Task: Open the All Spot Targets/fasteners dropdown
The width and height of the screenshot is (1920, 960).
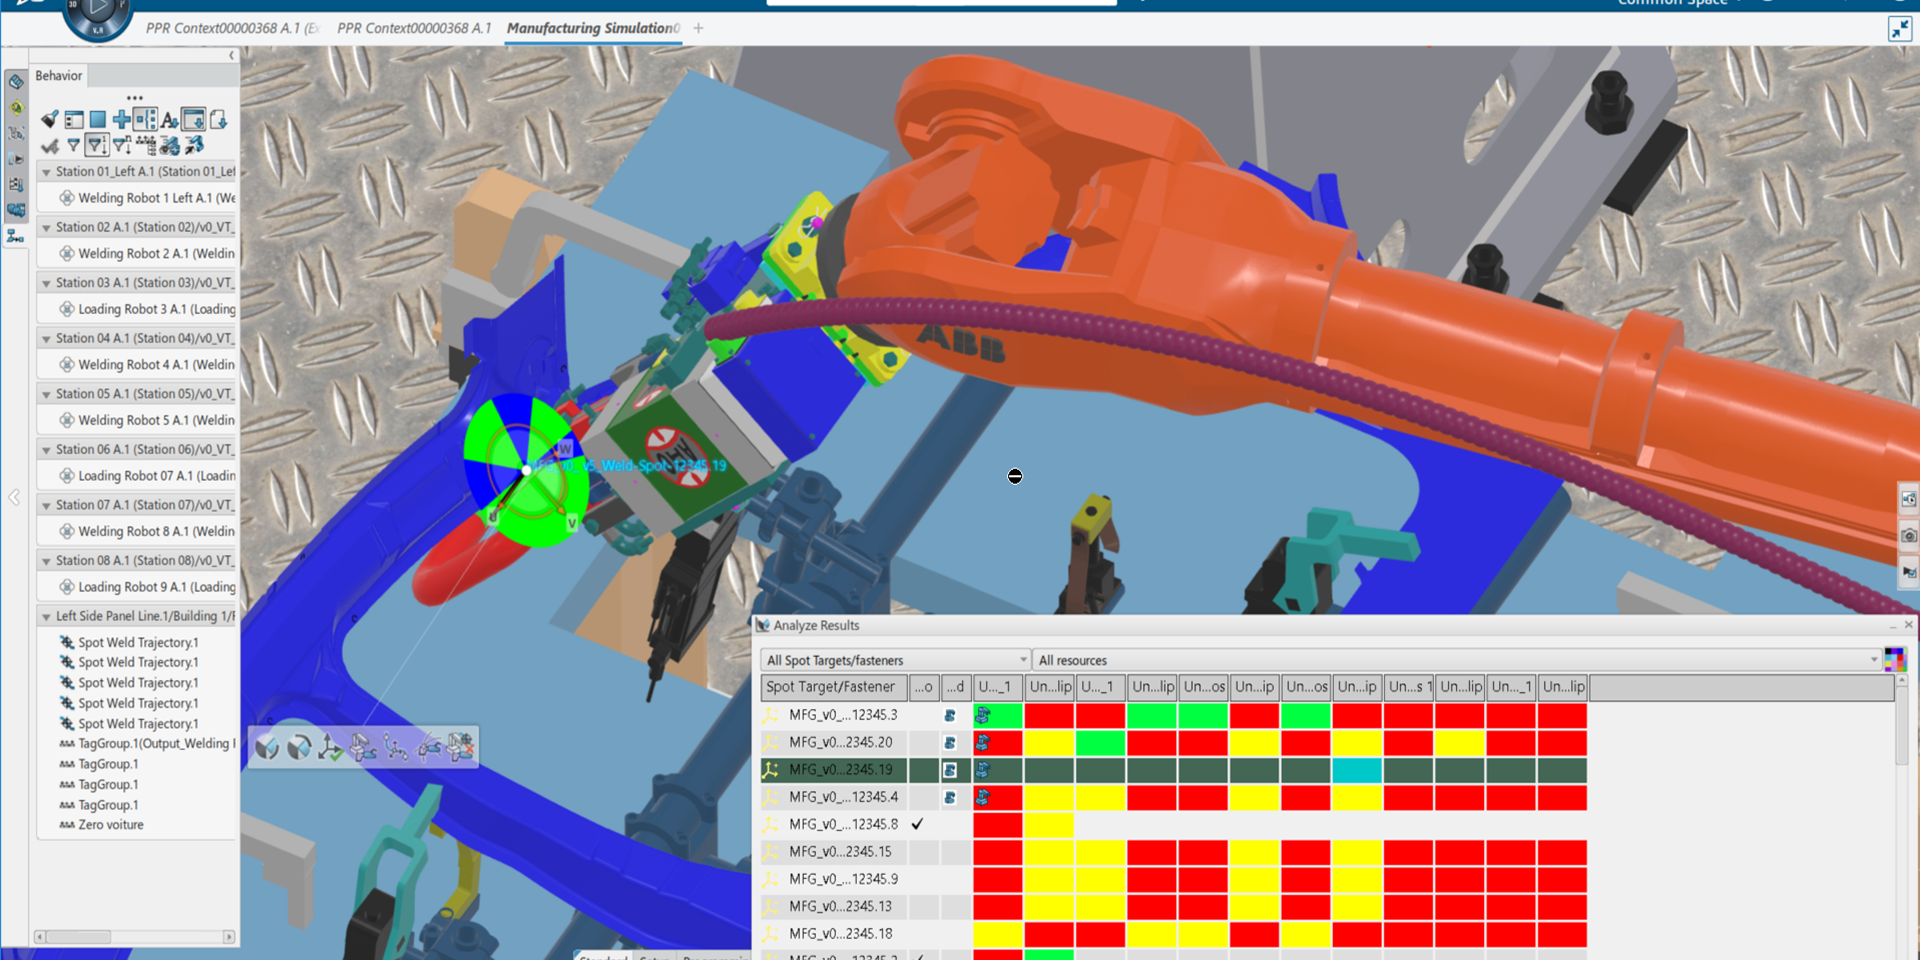Action: coord(895,660)
